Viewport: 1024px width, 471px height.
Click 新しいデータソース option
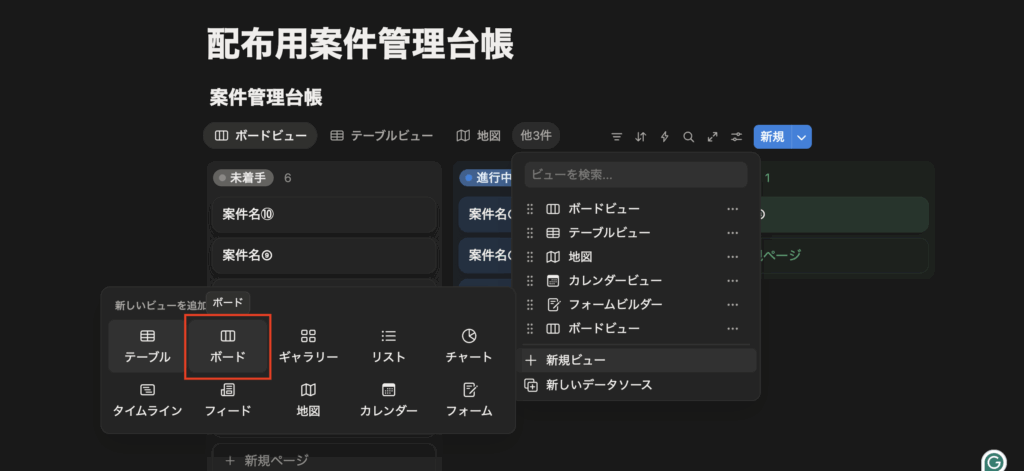tap(599, 385)
